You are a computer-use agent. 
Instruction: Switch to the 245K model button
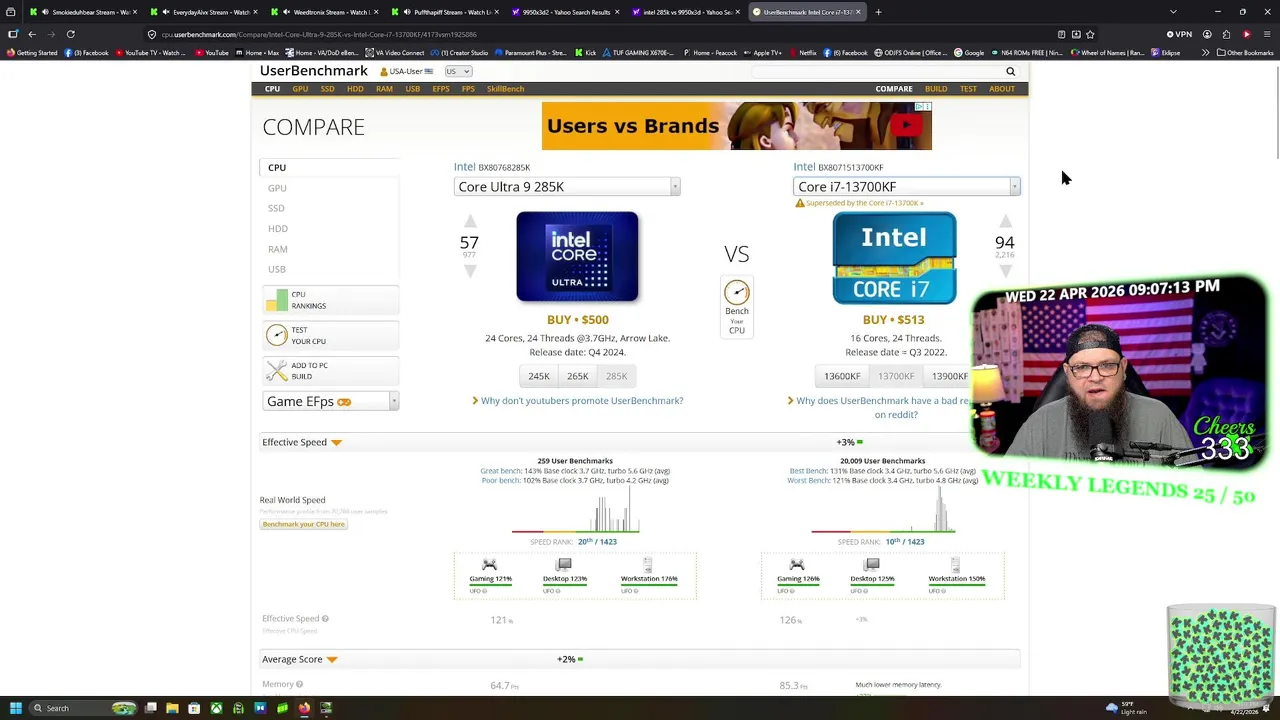point(539,376)
